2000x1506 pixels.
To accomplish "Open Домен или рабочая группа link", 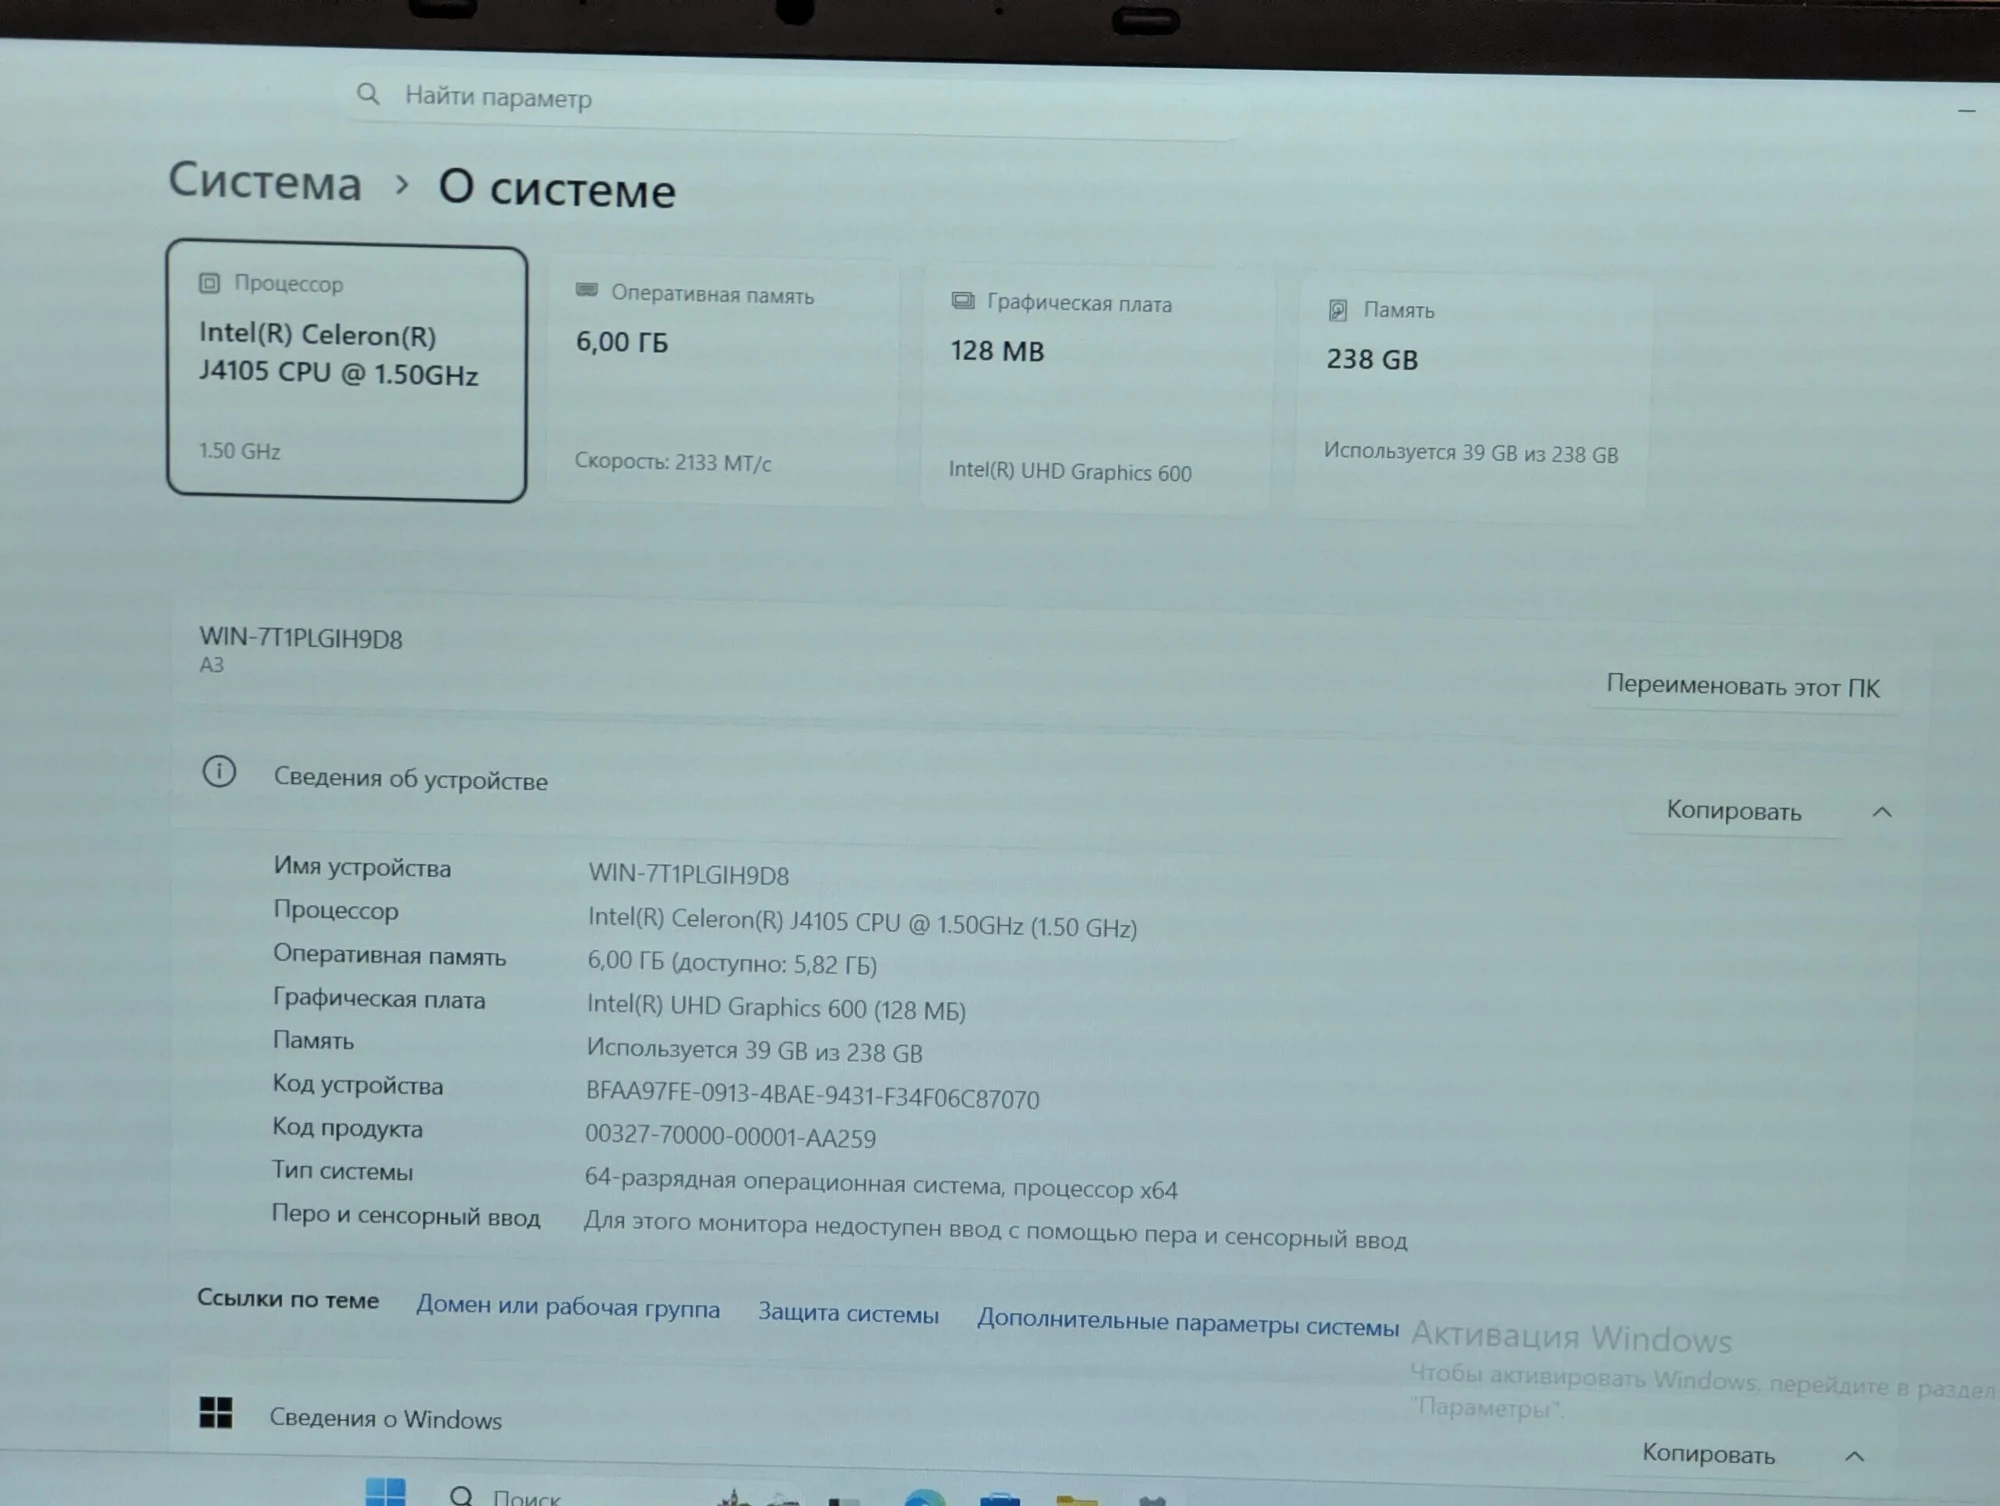I will [x=568, y=1307].
